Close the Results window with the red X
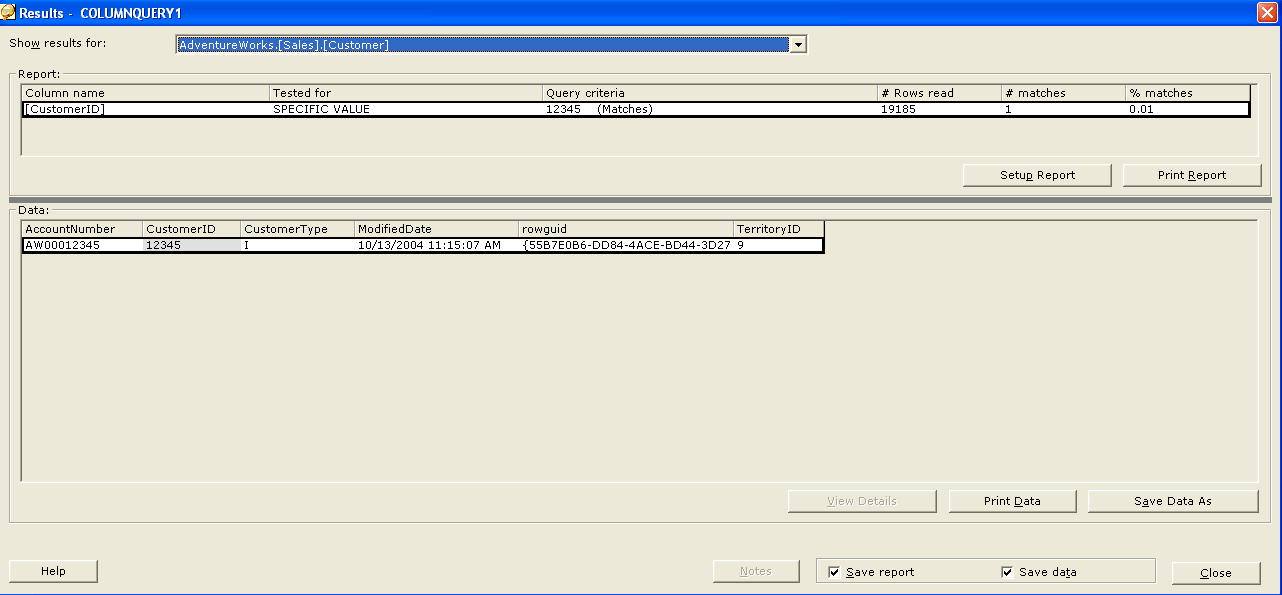1282x595 pixels. coord(1267,12)
